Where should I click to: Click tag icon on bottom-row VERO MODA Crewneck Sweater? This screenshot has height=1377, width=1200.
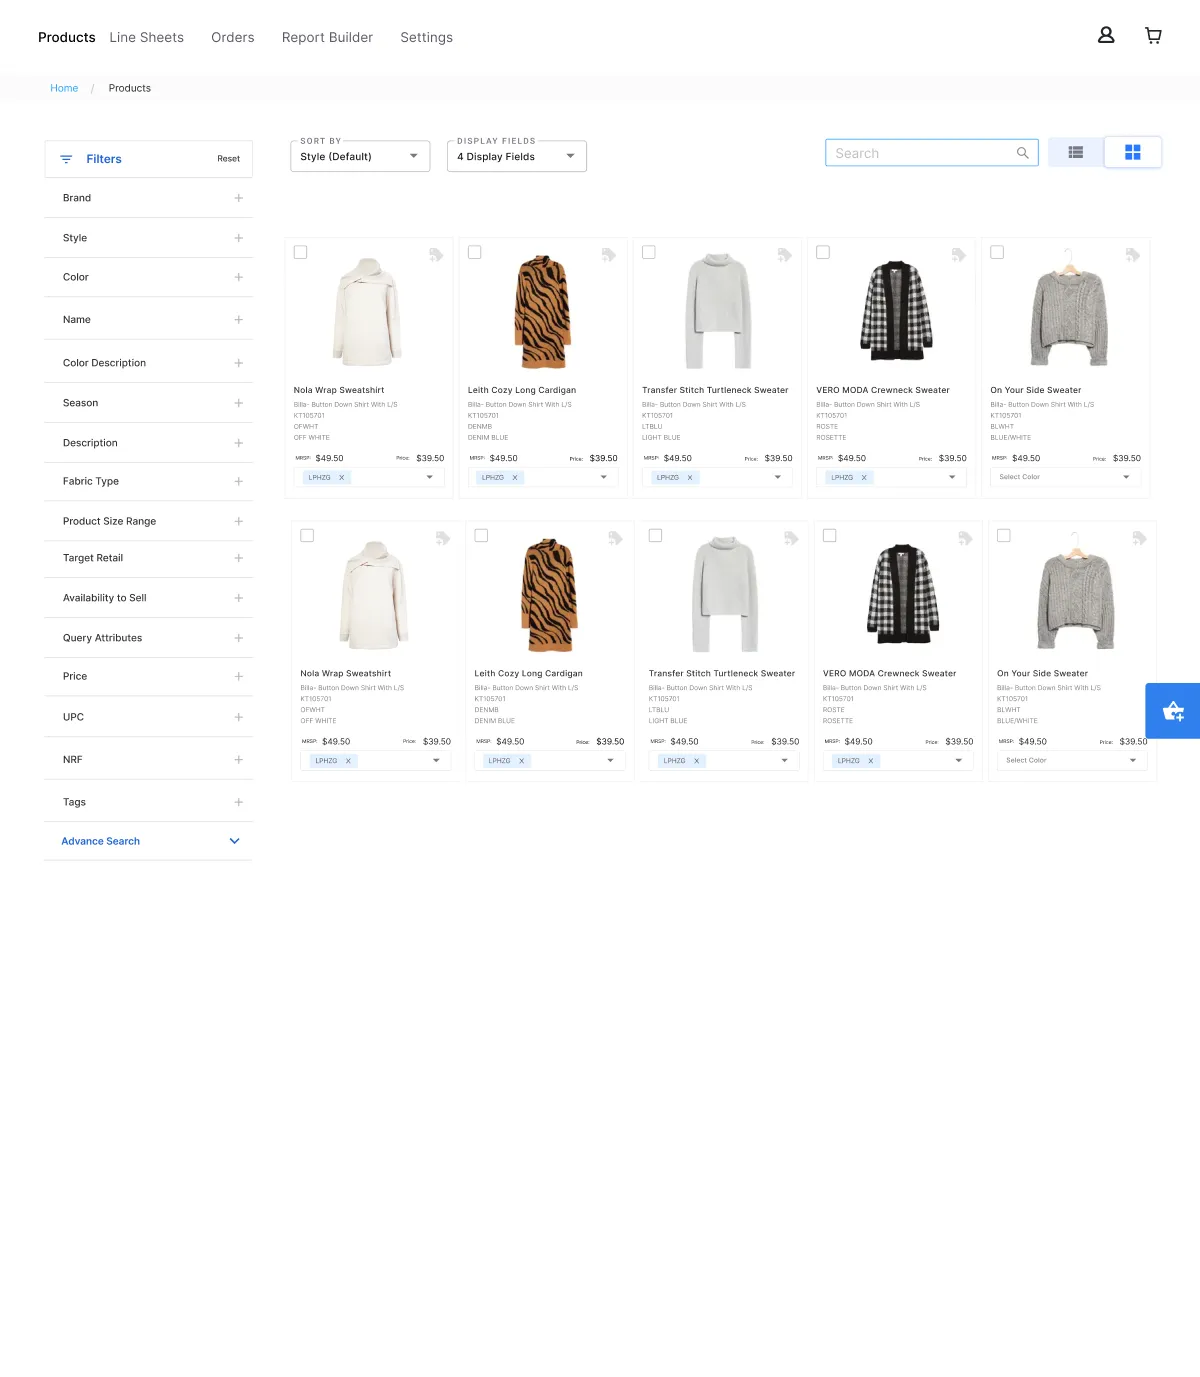tap(965, 538)
